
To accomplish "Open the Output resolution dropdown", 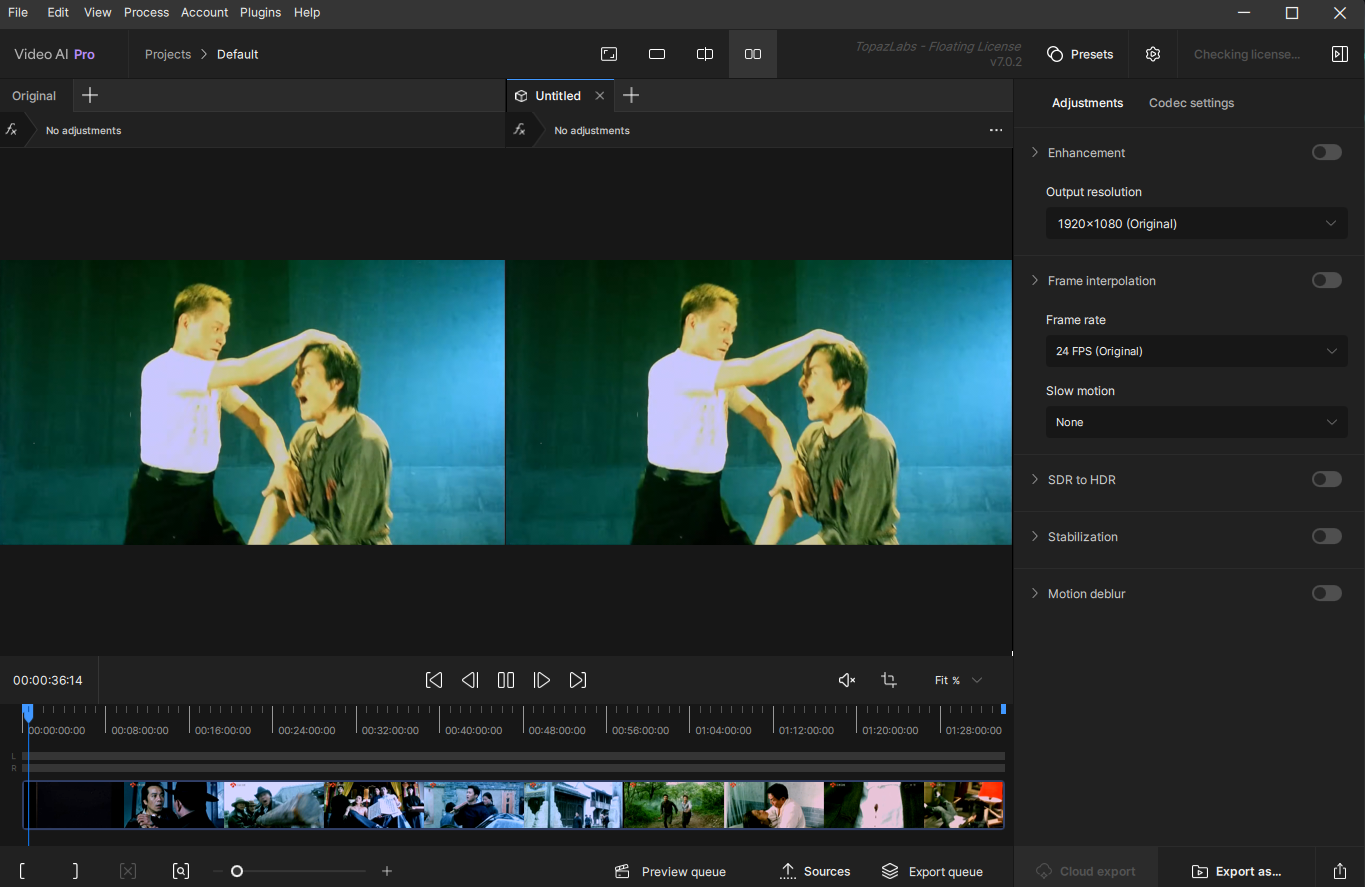I will (x=1196, y=223).
